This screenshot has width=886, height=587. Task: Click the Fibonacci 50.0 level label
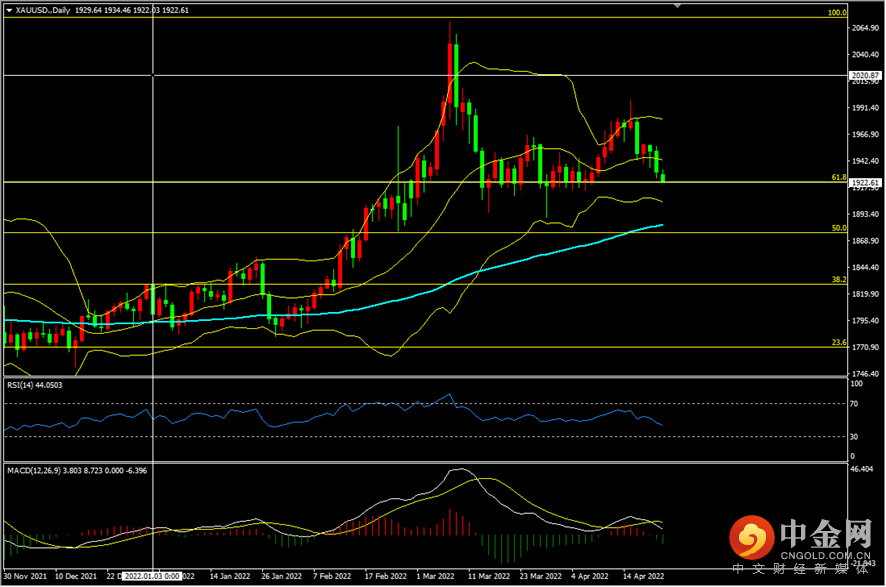click(839, 228)
